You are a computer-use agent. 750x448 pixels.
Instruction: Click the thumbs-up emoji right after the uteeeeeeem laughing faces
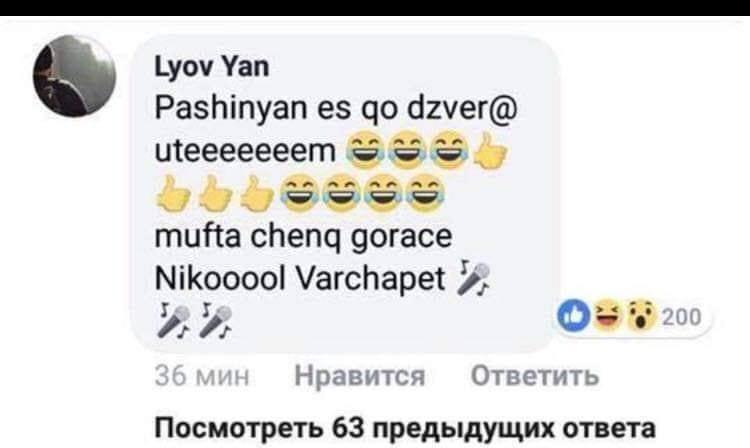(490, 150)
